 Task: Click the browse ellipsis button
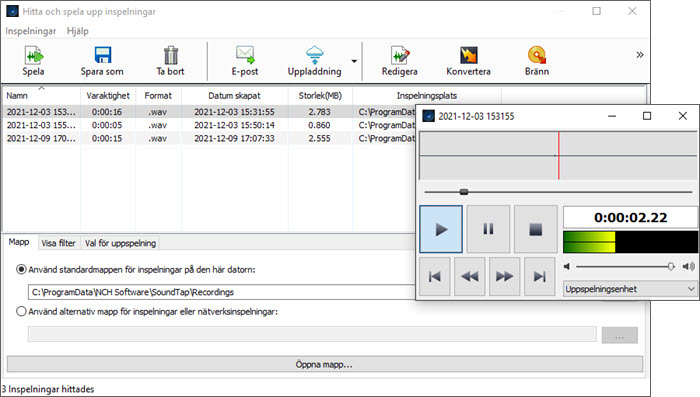(x=620, y=335)
